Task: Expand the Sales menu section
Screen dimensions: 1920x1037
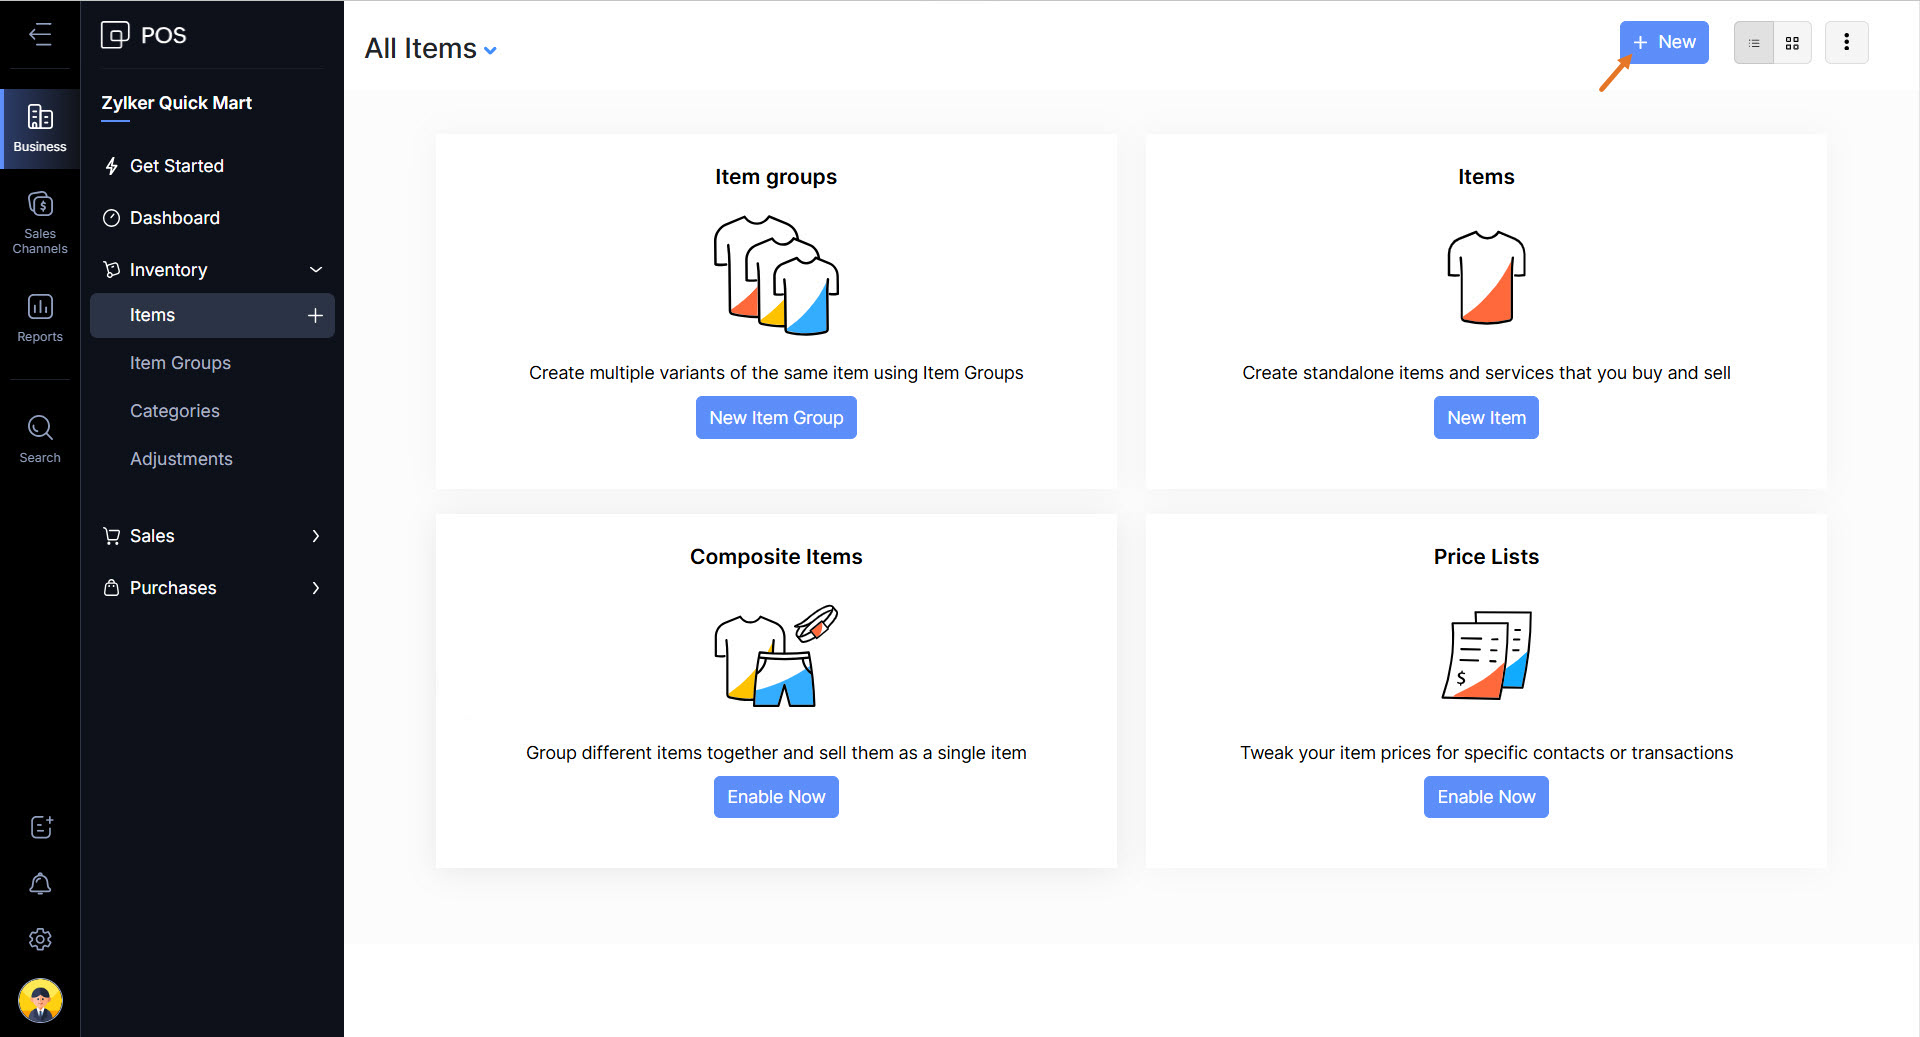Action: [x=316, y=536]
